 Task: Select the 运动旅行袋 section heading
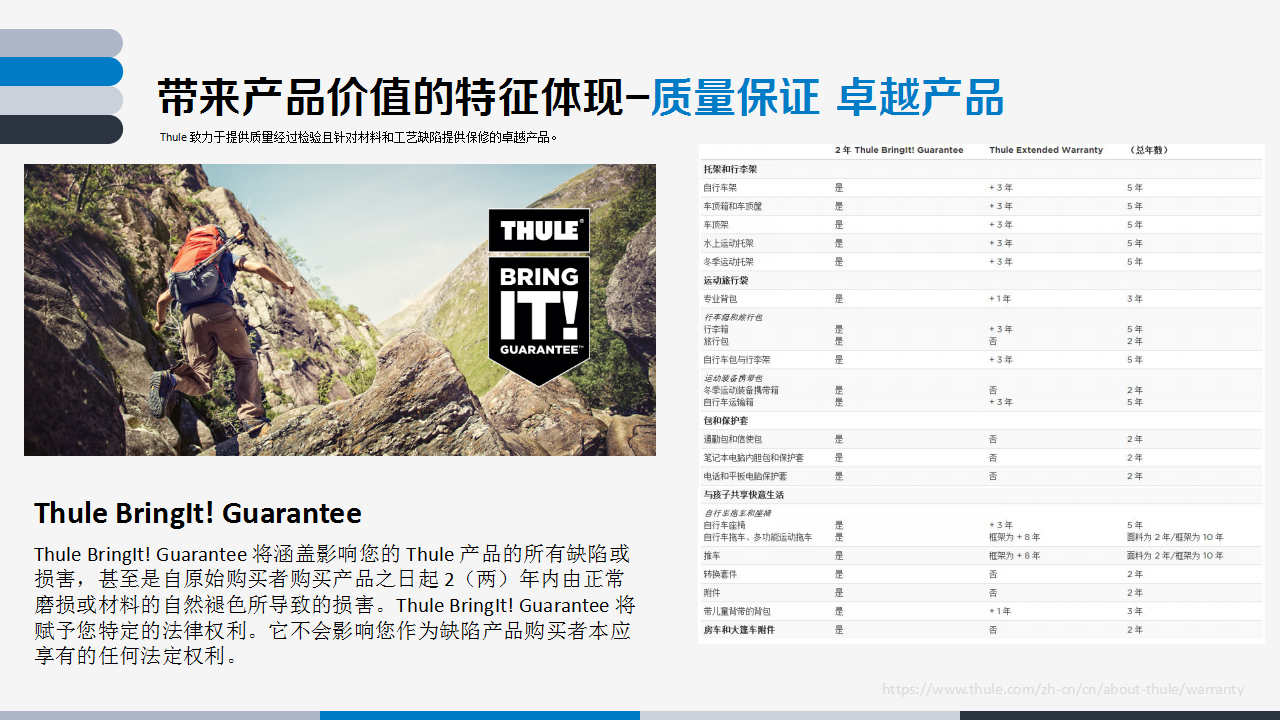(x=725, y=281)
